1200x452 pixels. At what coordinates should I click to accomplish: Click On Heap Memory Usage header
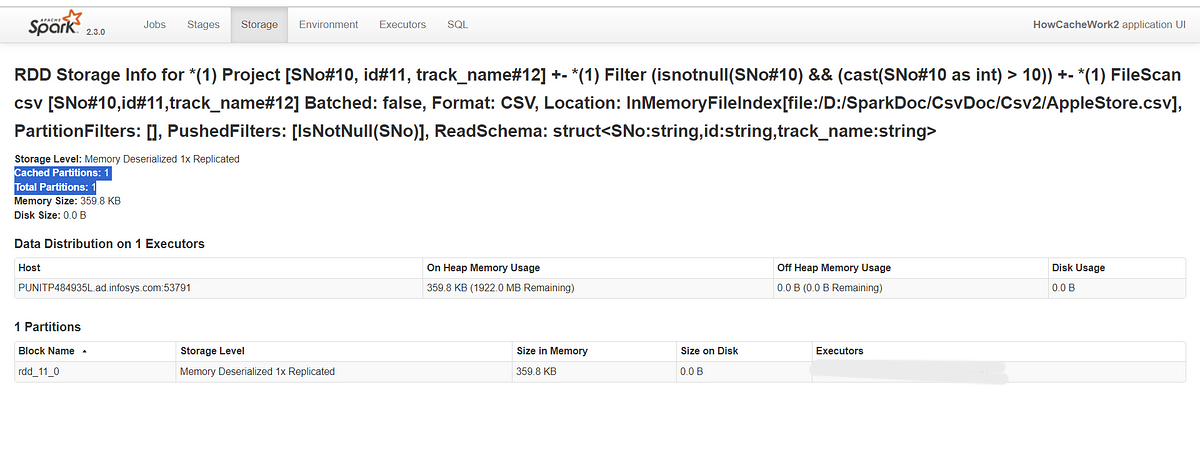(x=483, y=268)
